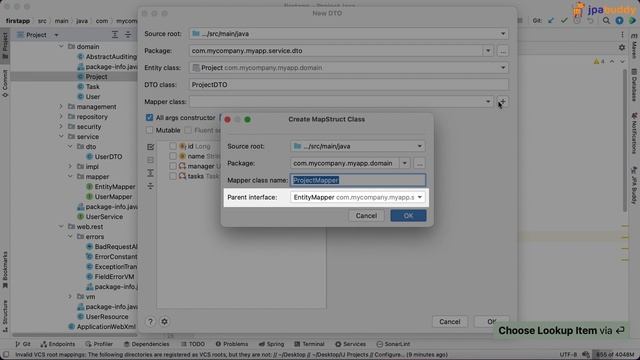Check the tasks attribute checkbox
Image resolution: width=640 pixels, height=360 pixels.
[x=173, y=176]
